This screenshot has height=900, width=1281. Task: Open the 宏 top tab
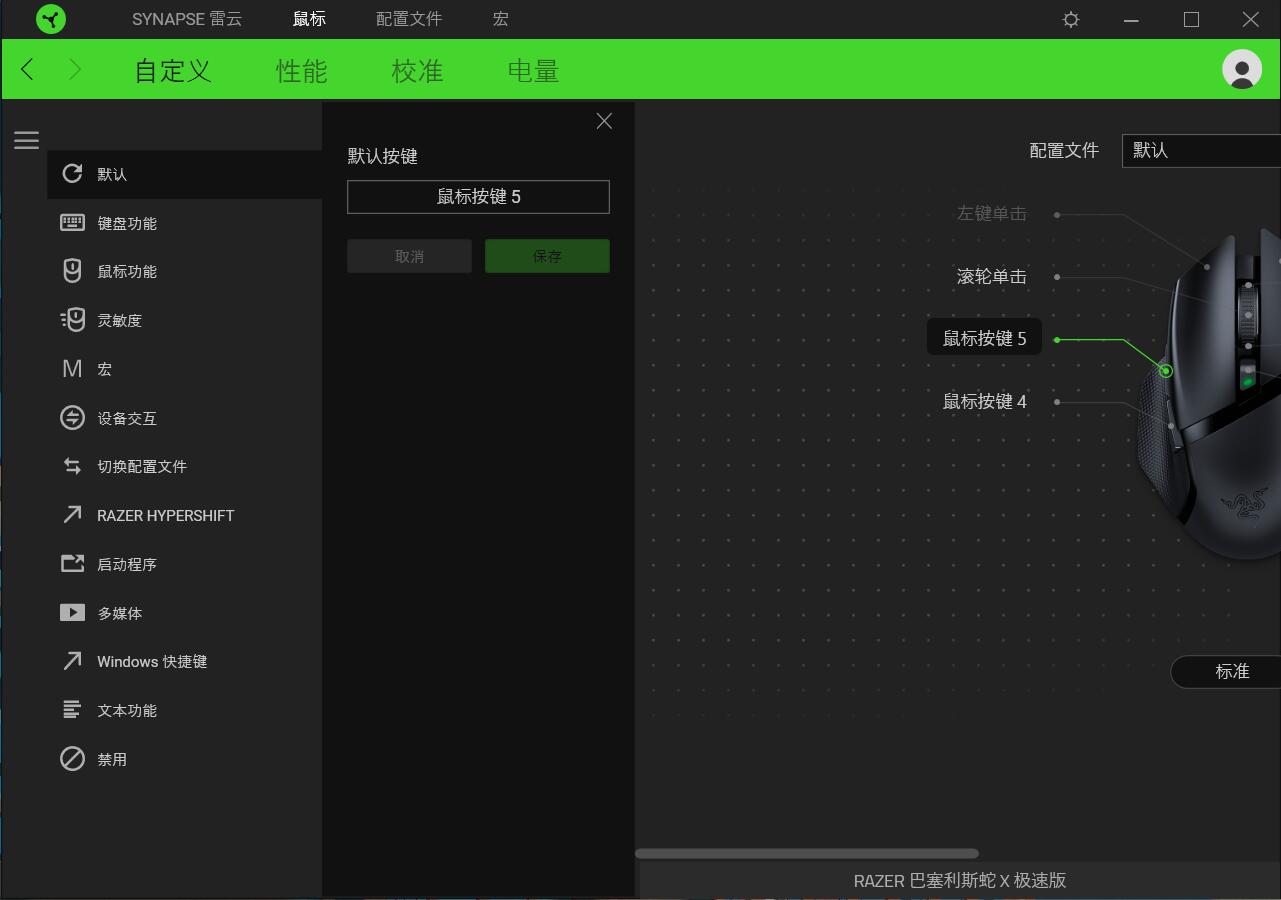(501, 19)
